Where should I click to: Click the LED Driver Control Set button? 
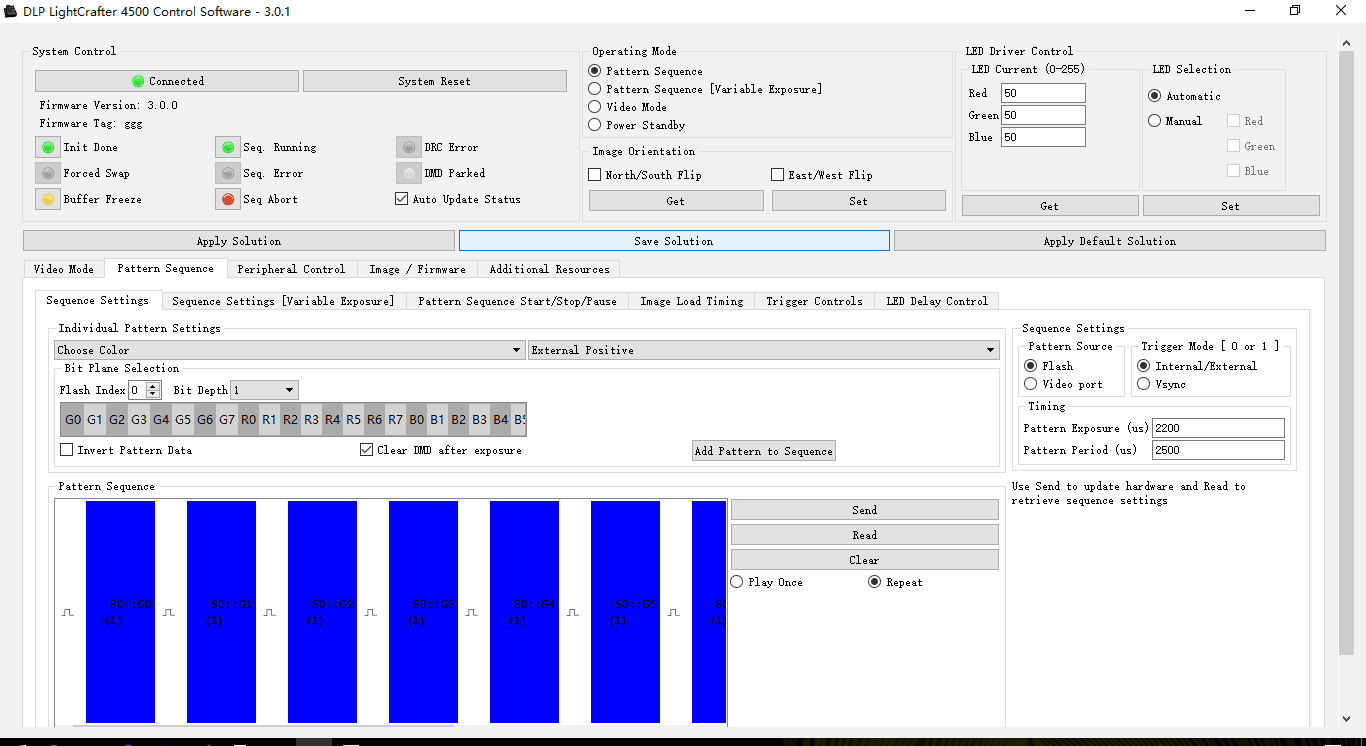point(1231,206)
